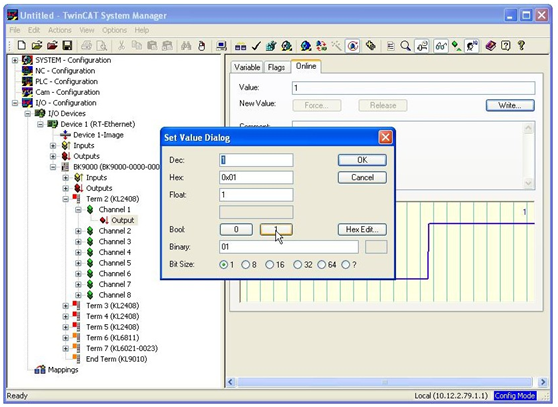This screenshot has width=558, height=407.
Task: Select Bit Size 1 radio button
Action: point(223,265)
